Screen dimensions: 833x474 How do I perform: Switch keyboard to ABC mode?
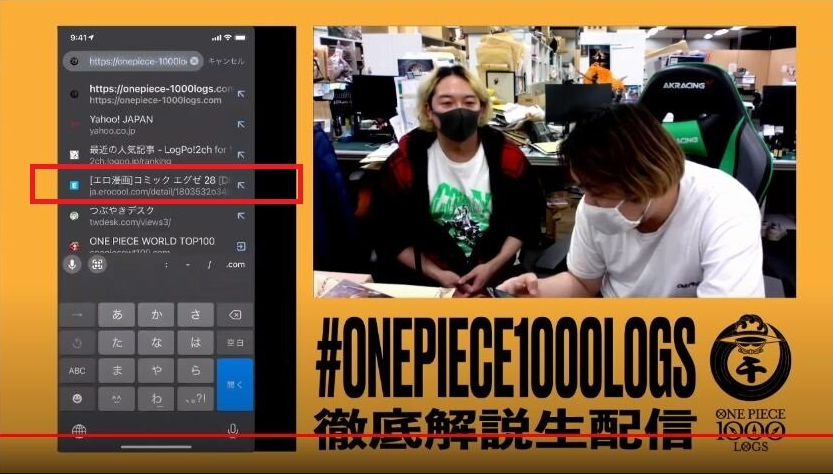click(x=77, y=371)
